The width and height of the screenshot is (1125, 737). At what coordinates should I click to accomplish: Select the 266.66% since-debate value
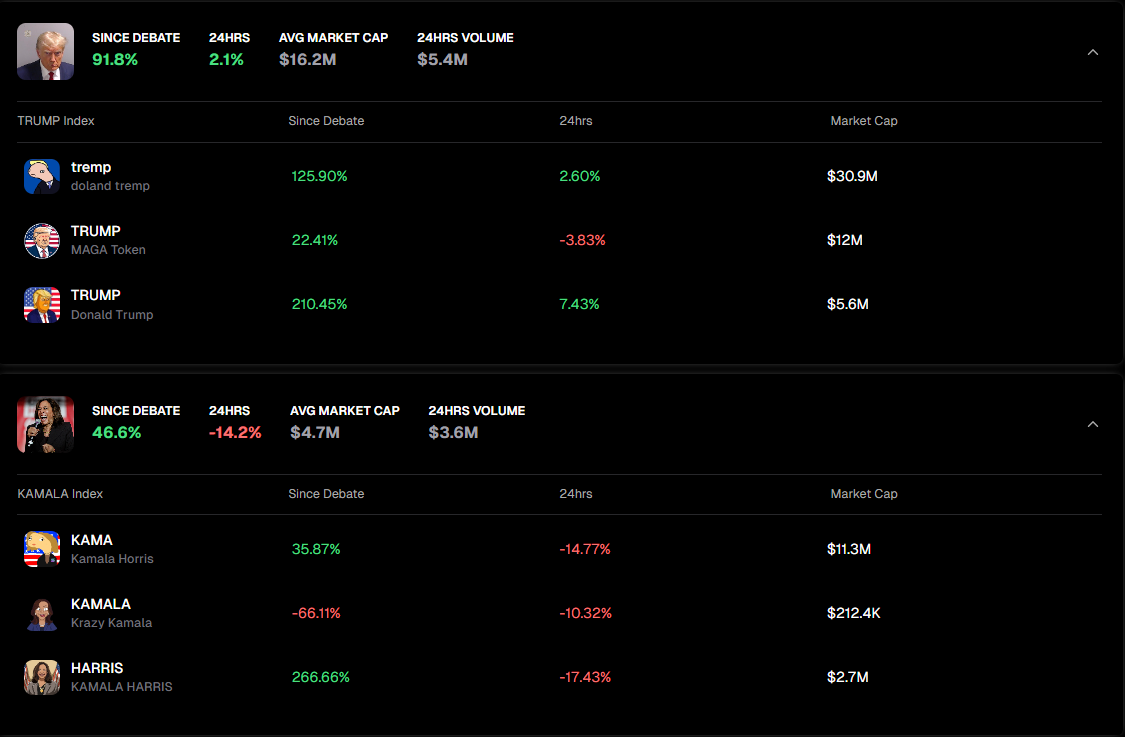click(321, 677)
